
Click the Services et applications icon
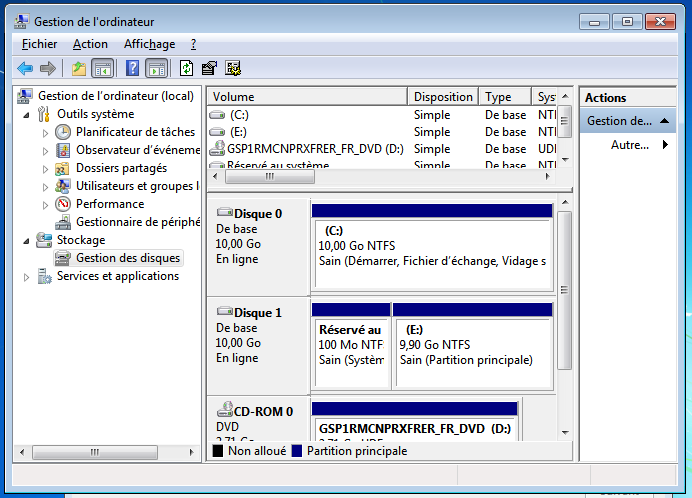coord(45,276)
